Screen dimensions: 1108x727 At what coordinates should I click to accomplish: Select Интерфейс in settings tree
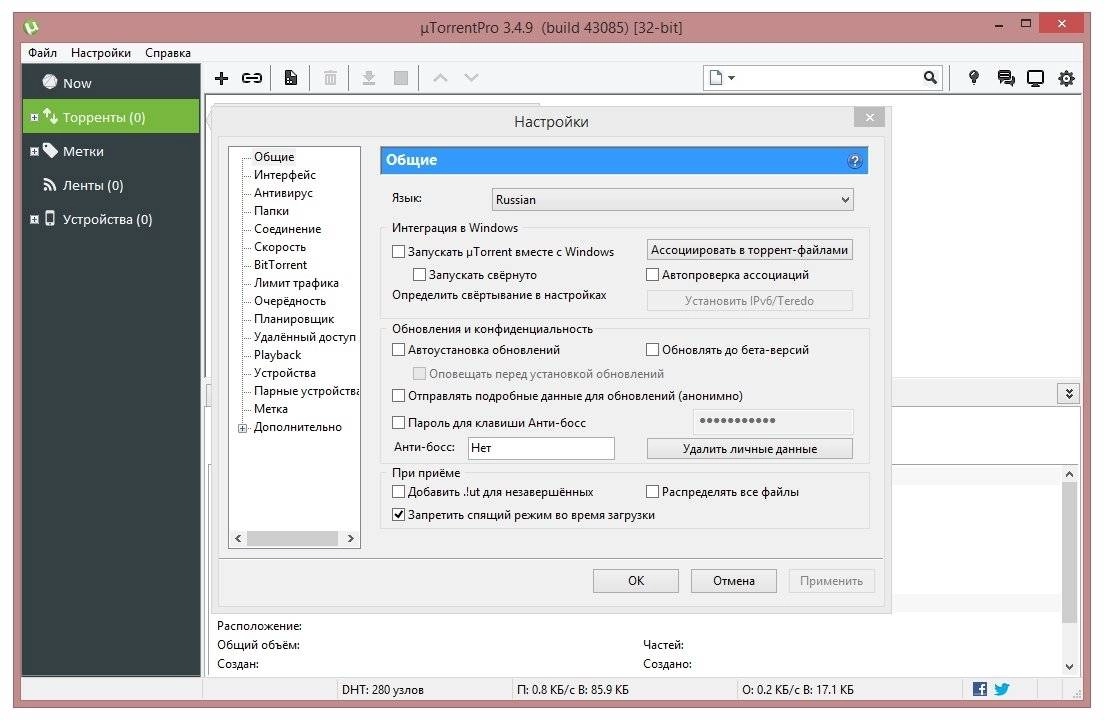coord(285,175)
